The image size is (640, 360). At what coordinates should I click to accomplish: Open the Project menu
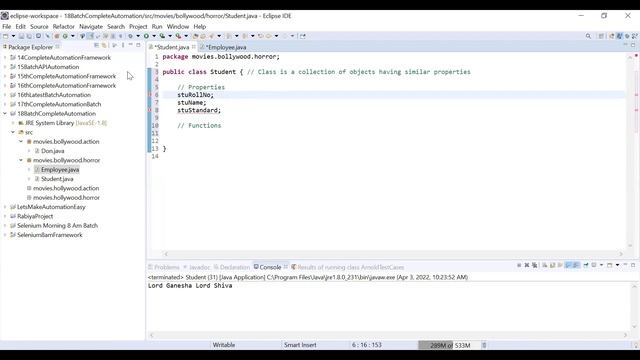(x=138, y=27)
